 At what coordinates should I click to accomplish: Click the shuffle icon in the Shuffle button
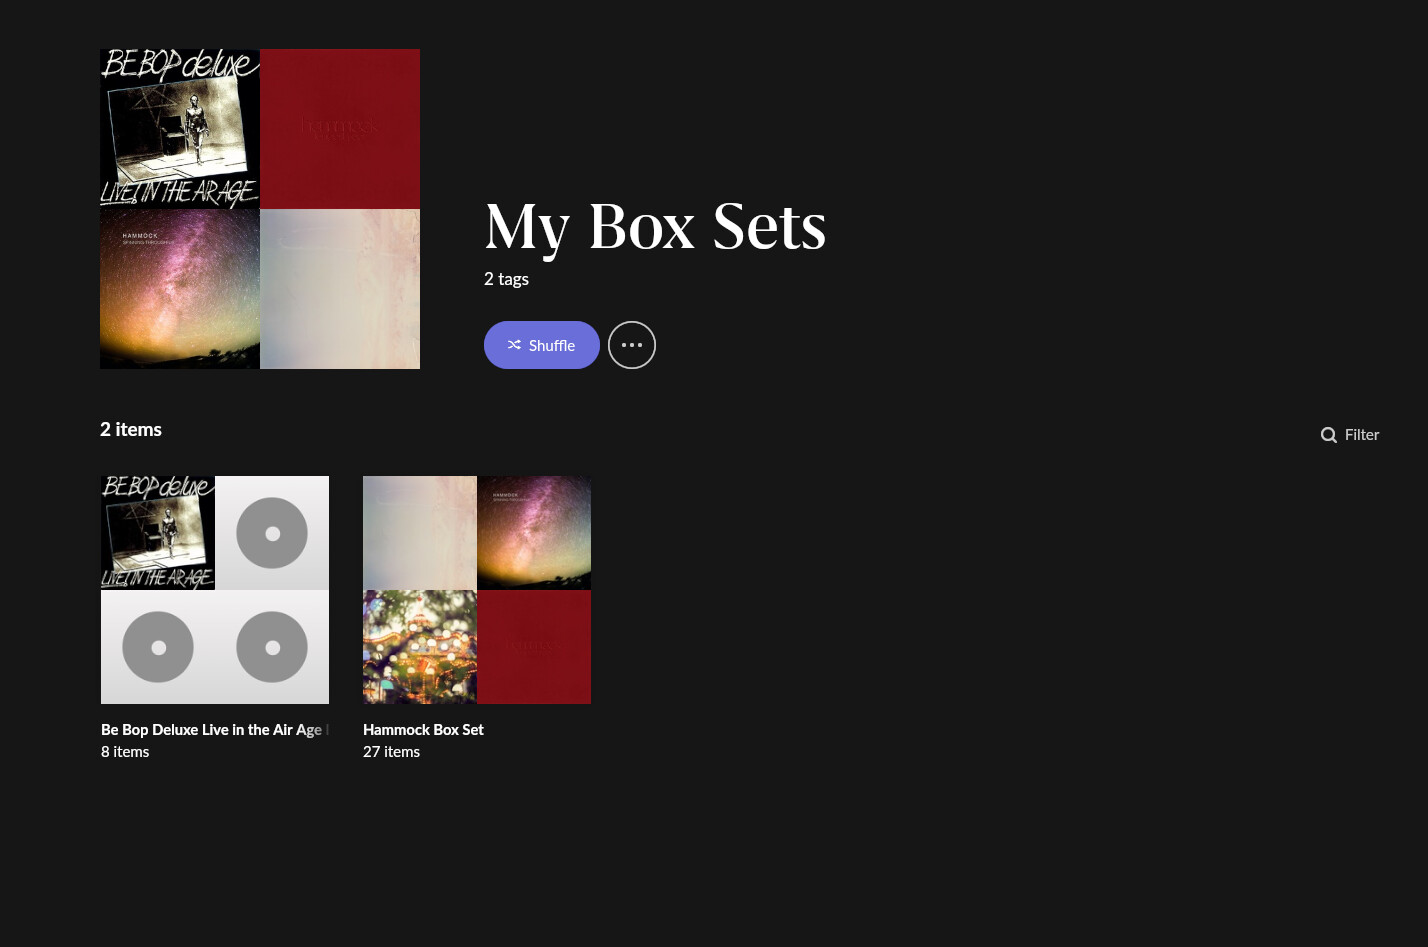[514, 345]
